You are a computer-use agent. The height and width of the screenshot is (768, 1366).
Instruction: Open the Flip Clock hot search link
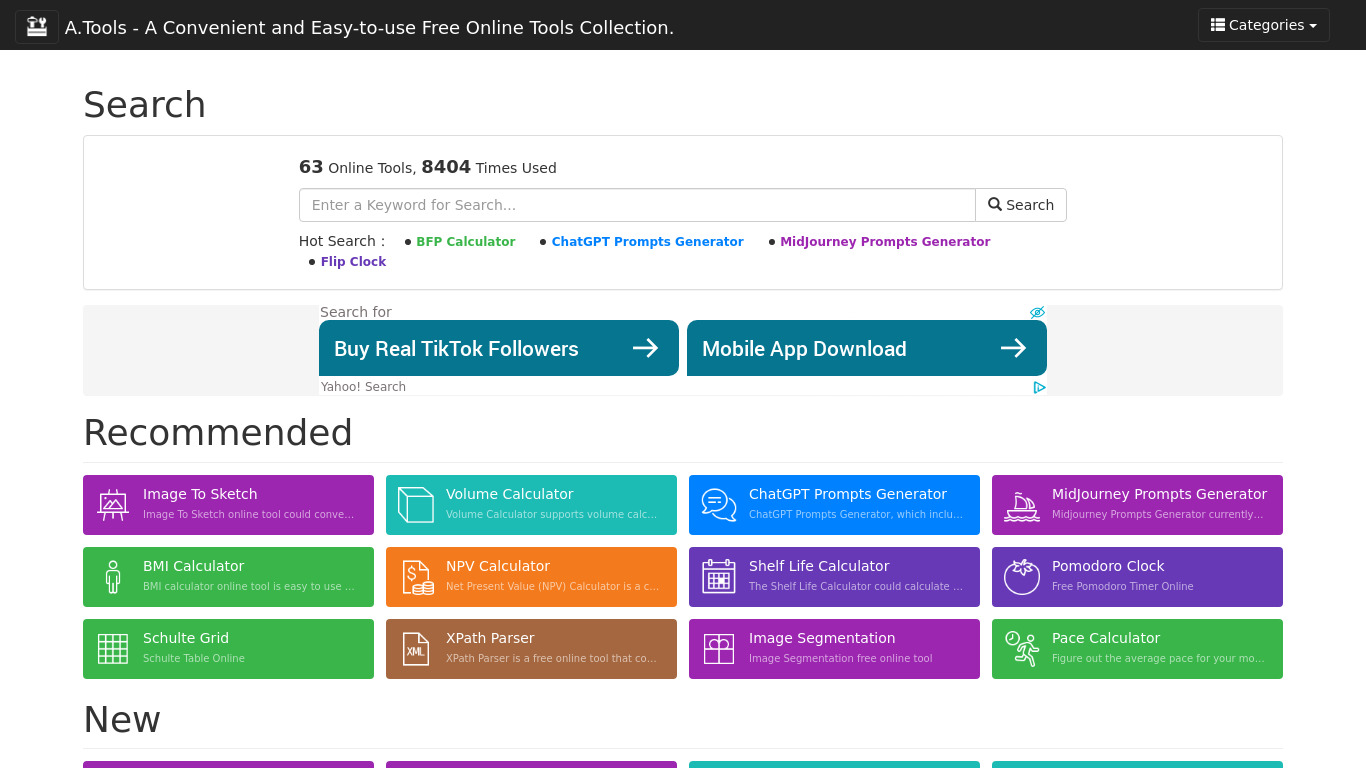coord(353,262)
